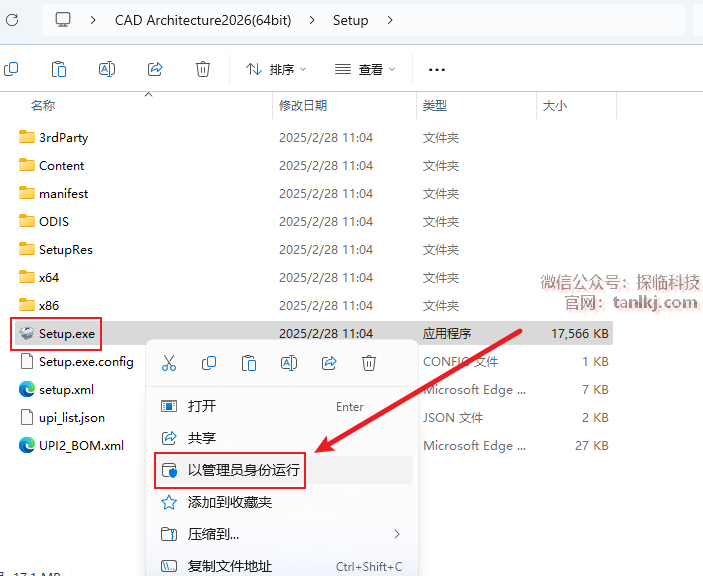703x576 pixels.
Task: Click the This PC monitor icon
Action: pyautogui.click(x=63, y=20)
